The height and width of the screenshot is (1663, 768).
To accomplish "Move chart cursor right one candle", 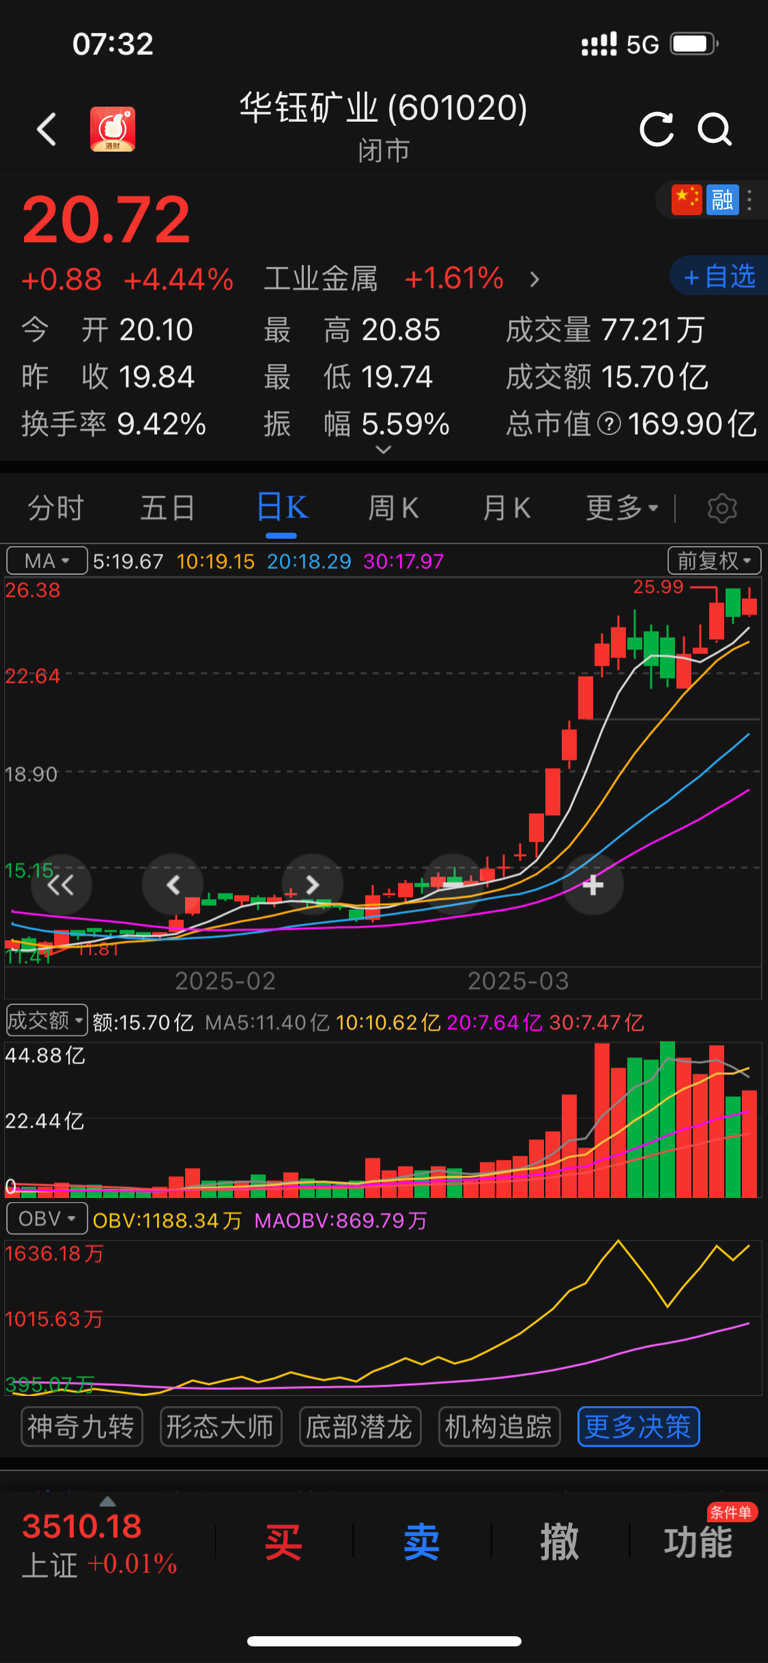I will pos(313,885).
